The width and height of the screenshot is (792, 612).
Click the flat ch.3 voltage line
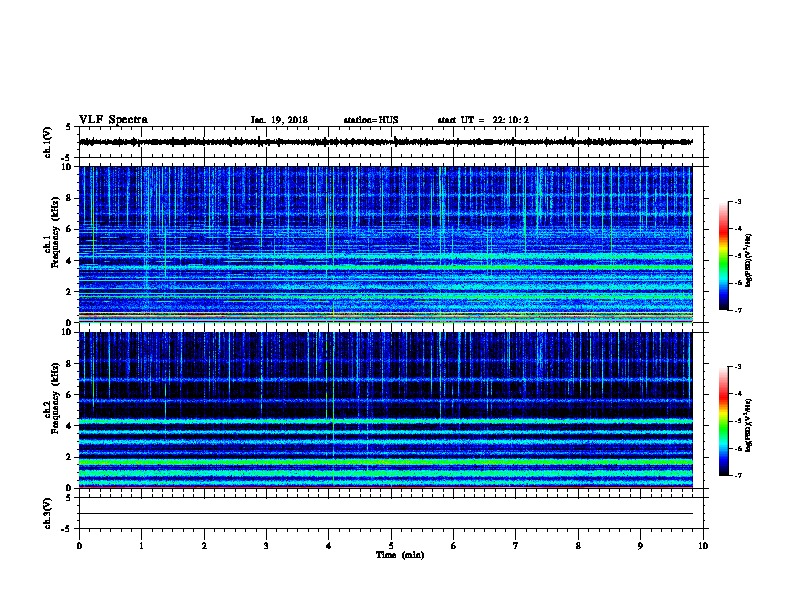coord(386,514)
